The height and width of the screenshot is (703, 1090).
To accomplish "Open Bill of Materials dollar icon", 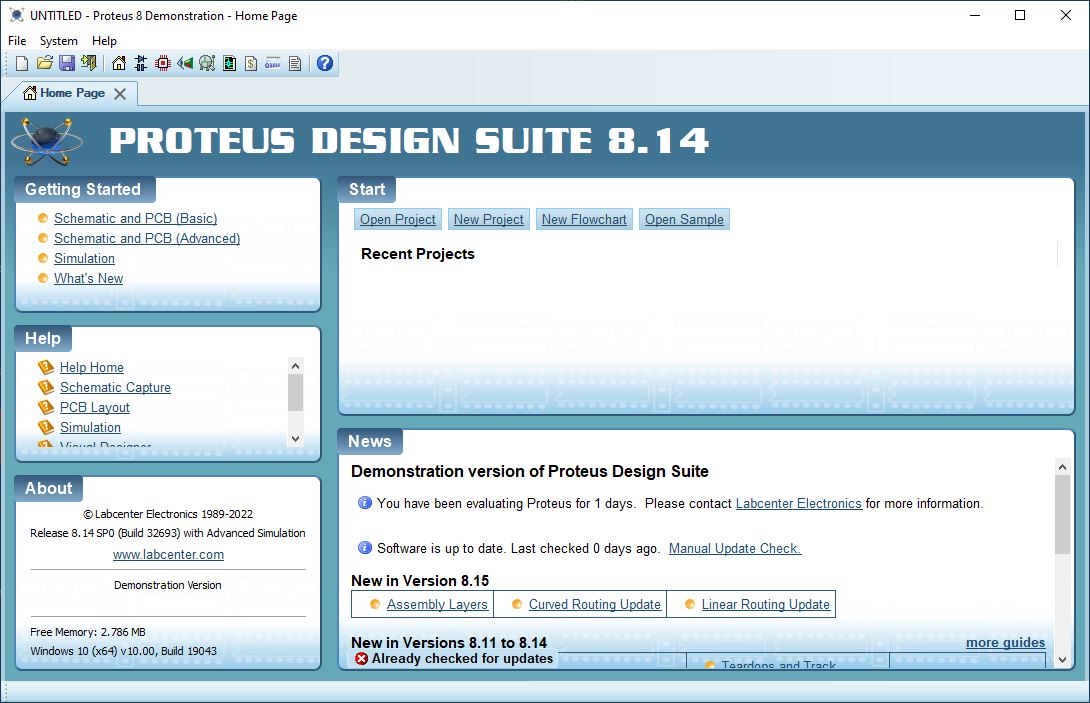I will 251,64.
